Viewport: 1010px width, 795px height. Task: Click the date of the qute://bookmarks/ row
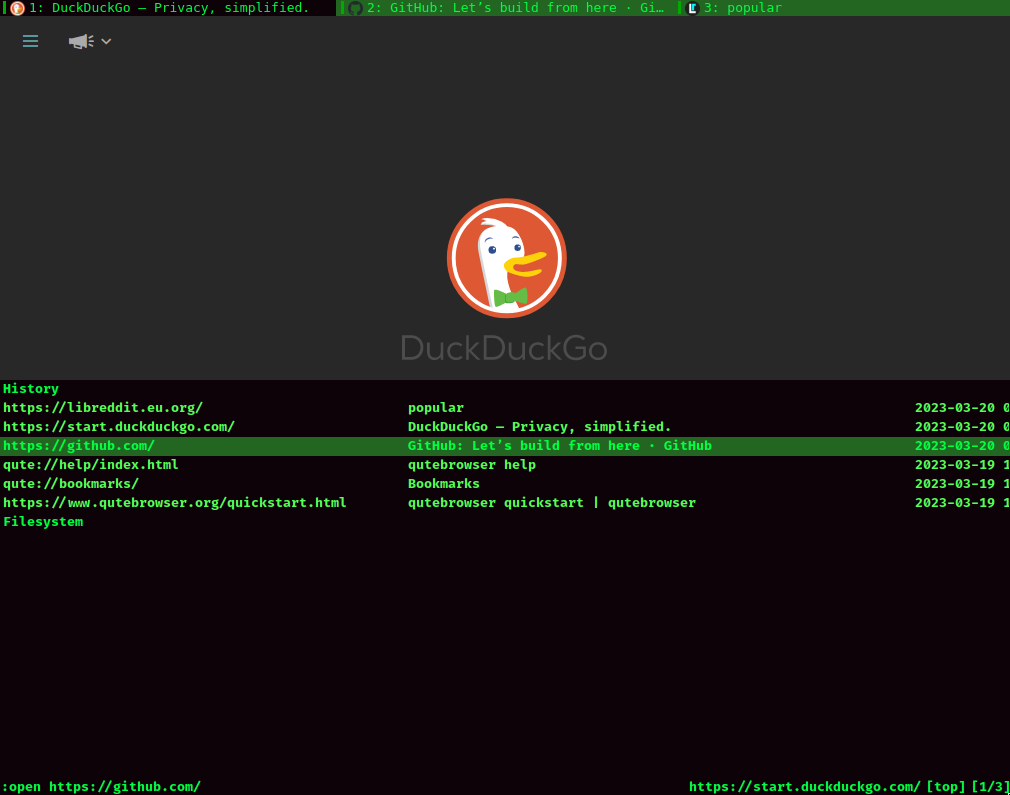pos(962,484)
